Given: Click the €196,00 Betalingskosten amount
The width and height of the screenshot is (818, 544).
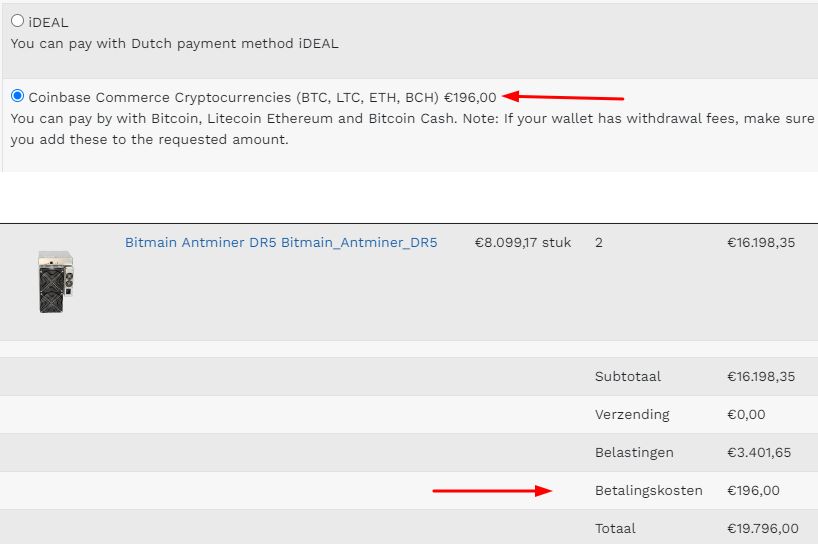Looking at the screenshot, I should tap(753, 490).
